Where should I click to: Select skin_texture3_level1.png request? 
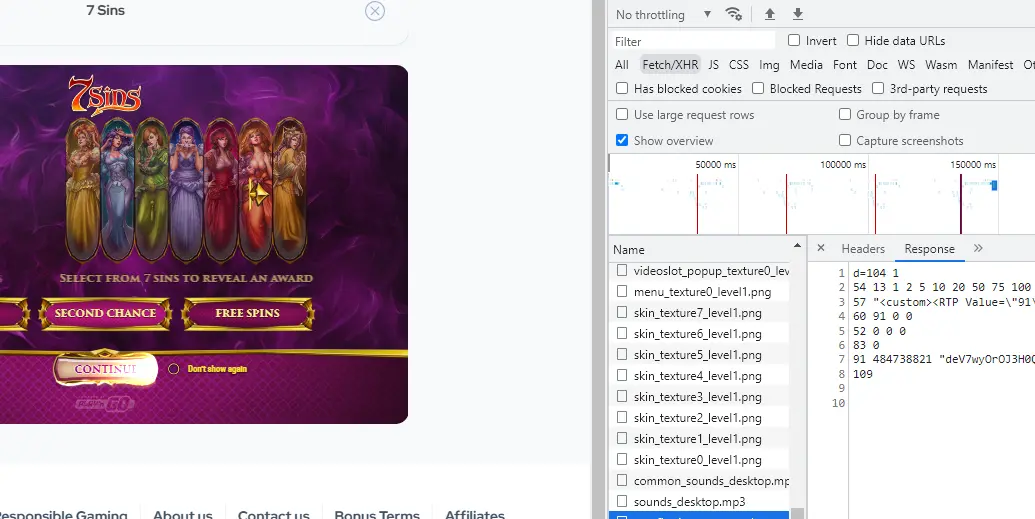(x=700, y=397)
